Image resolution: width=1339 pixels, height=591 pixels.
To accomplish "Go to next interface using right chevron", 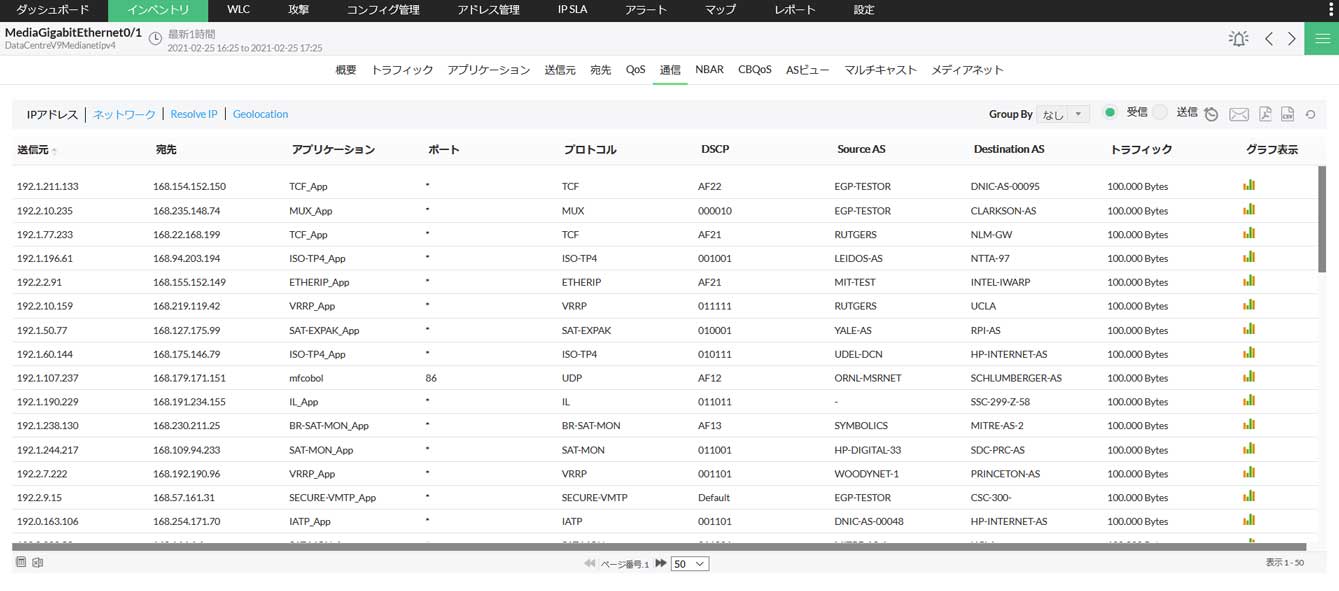I will [x=1292, y=39].
